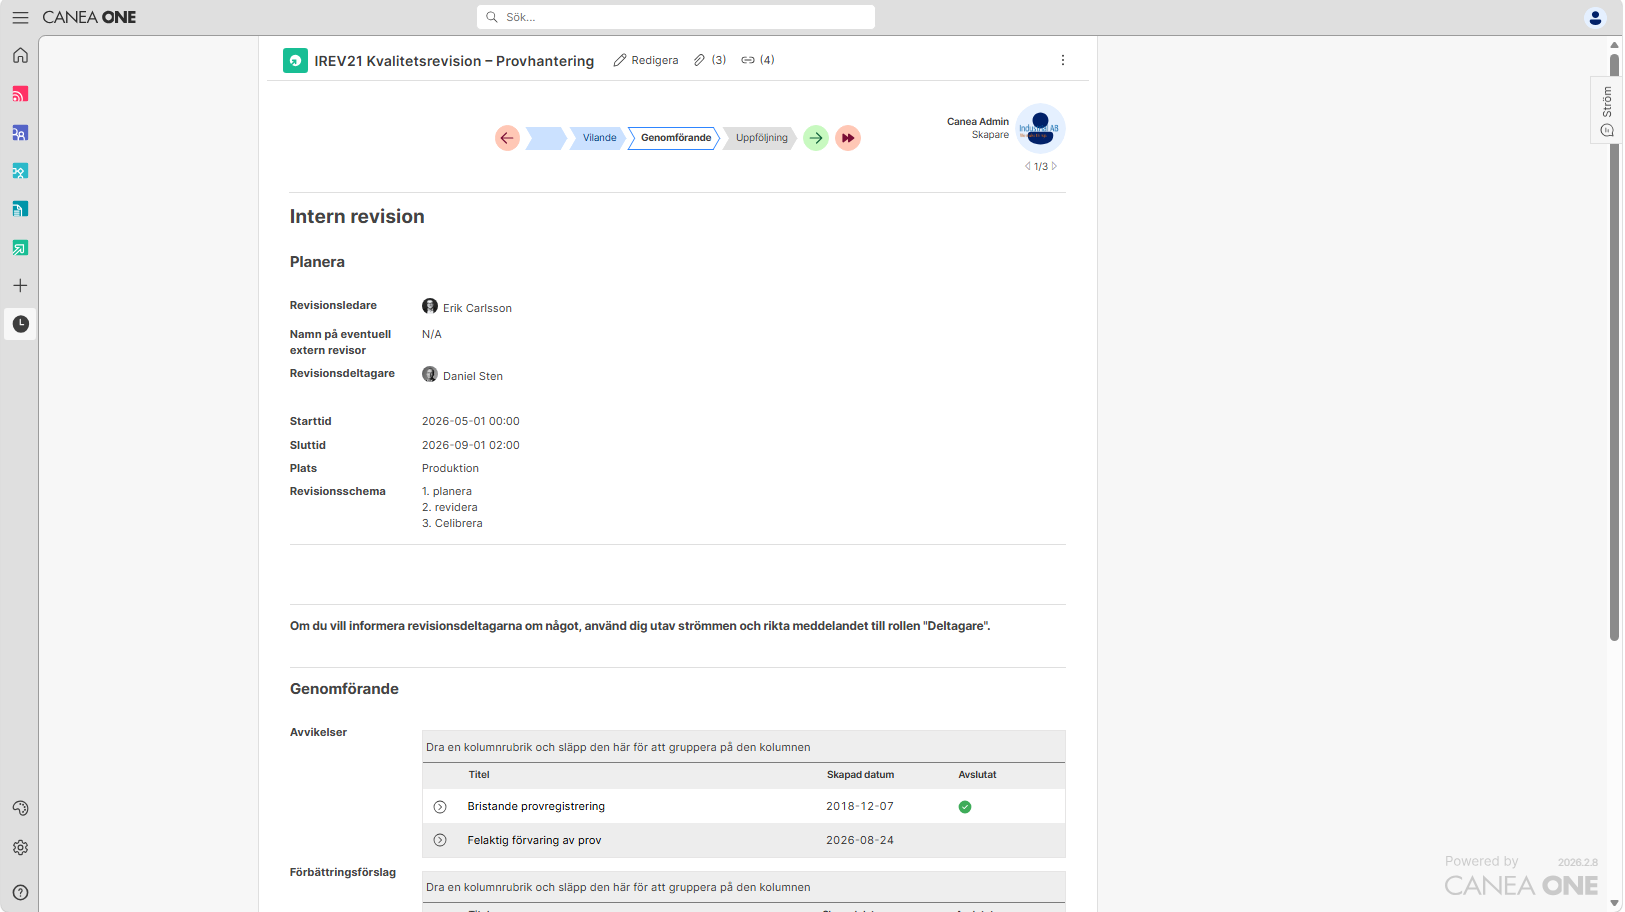The width and height of the screenshot is (1625, 912).
Task: Open attachments paperclip showing (3)
Action: pos(710,60)
